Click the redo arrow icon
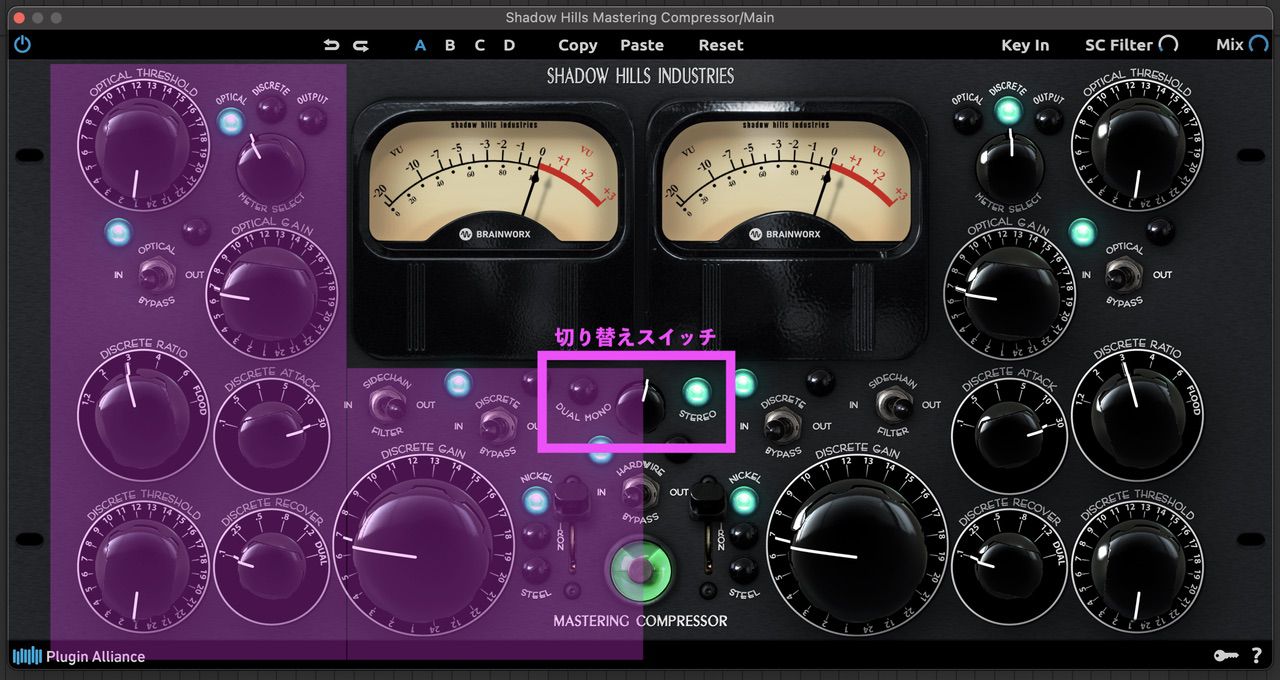Screen dimensions: 1280x680 tap(361, 45)
